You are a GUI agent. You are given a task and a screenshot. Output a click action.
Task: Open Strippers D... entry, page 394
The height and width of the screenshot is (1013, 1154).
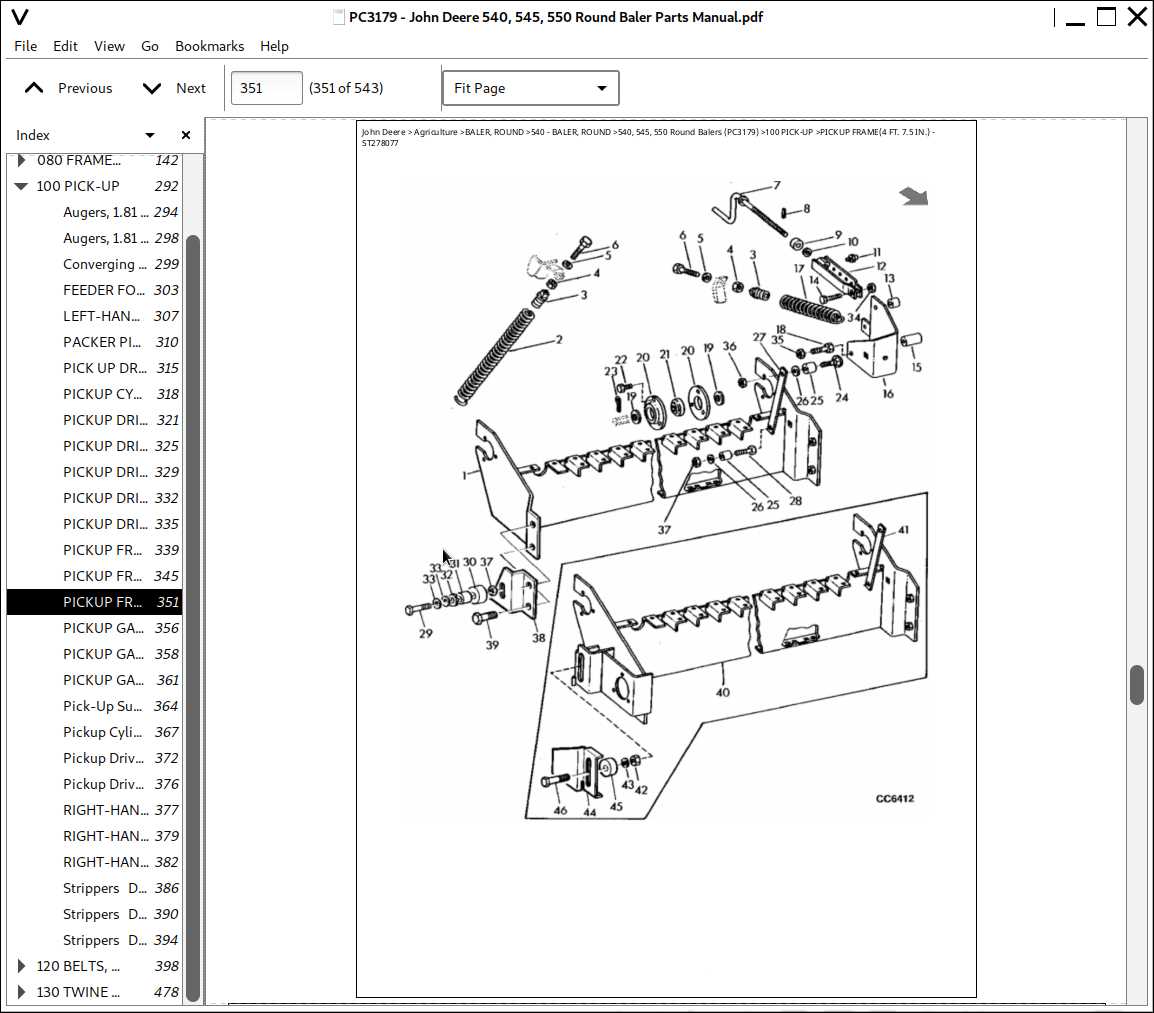pyautogui.click(x=94, y=940)
